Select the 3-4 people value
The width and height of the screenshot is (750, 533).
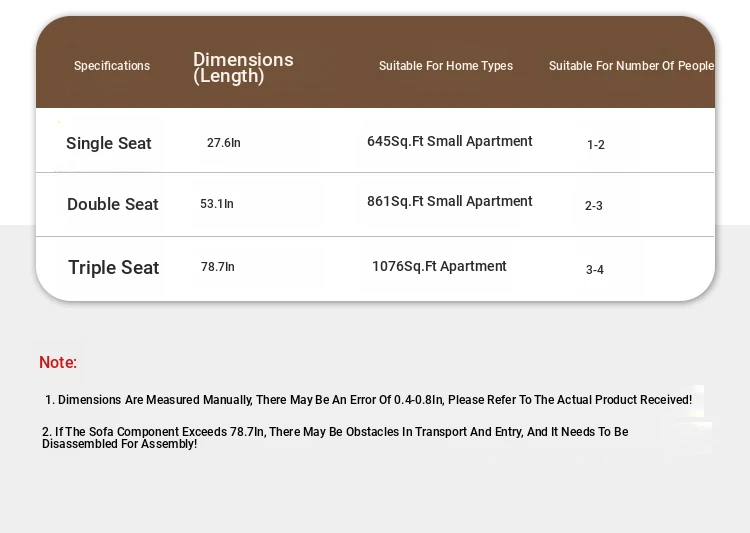click(x=595, y=270)
